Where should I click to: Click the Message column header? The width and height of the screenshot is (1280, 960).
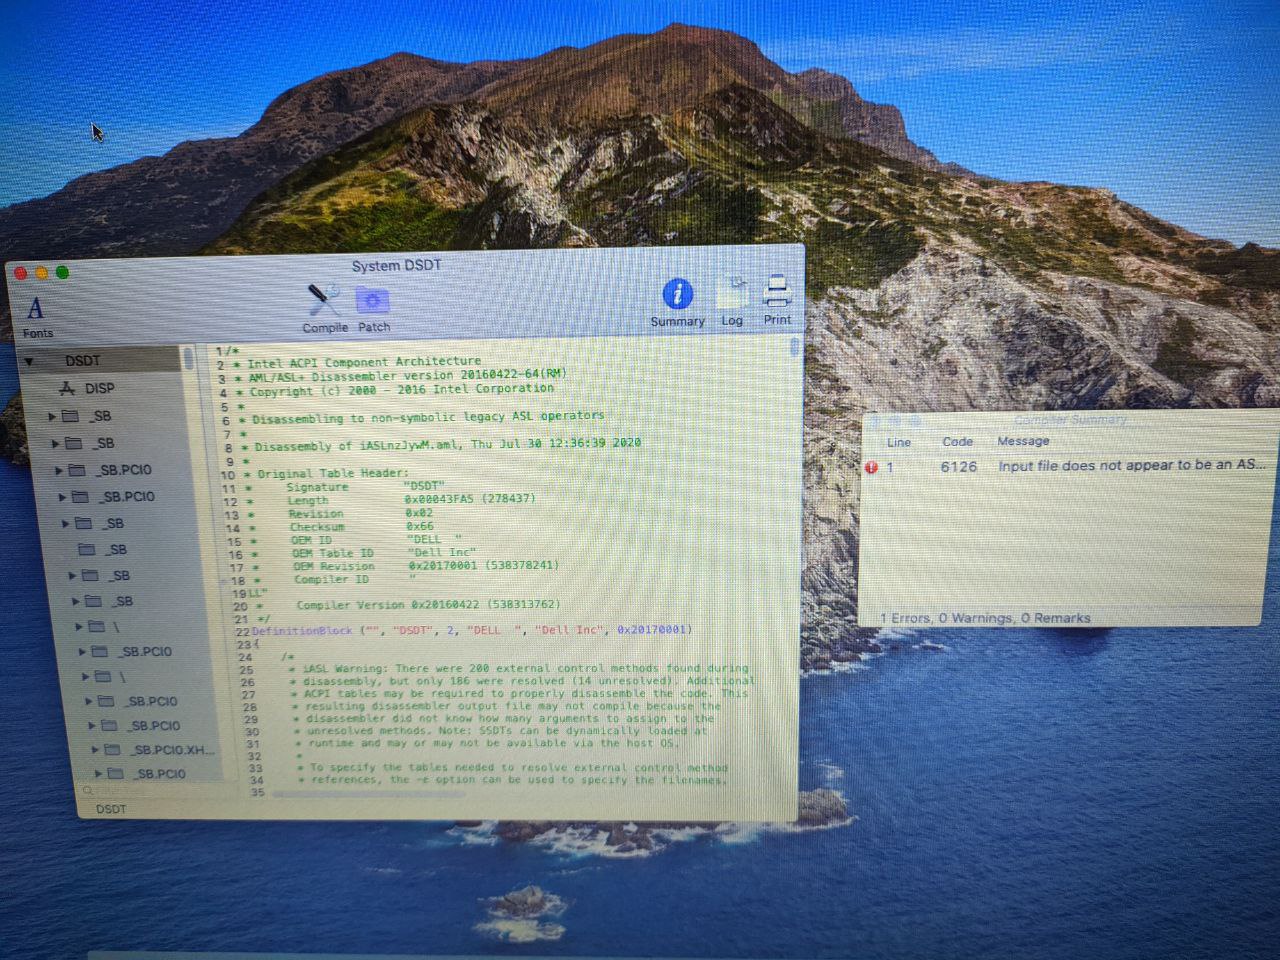(x=1023, y=440)
